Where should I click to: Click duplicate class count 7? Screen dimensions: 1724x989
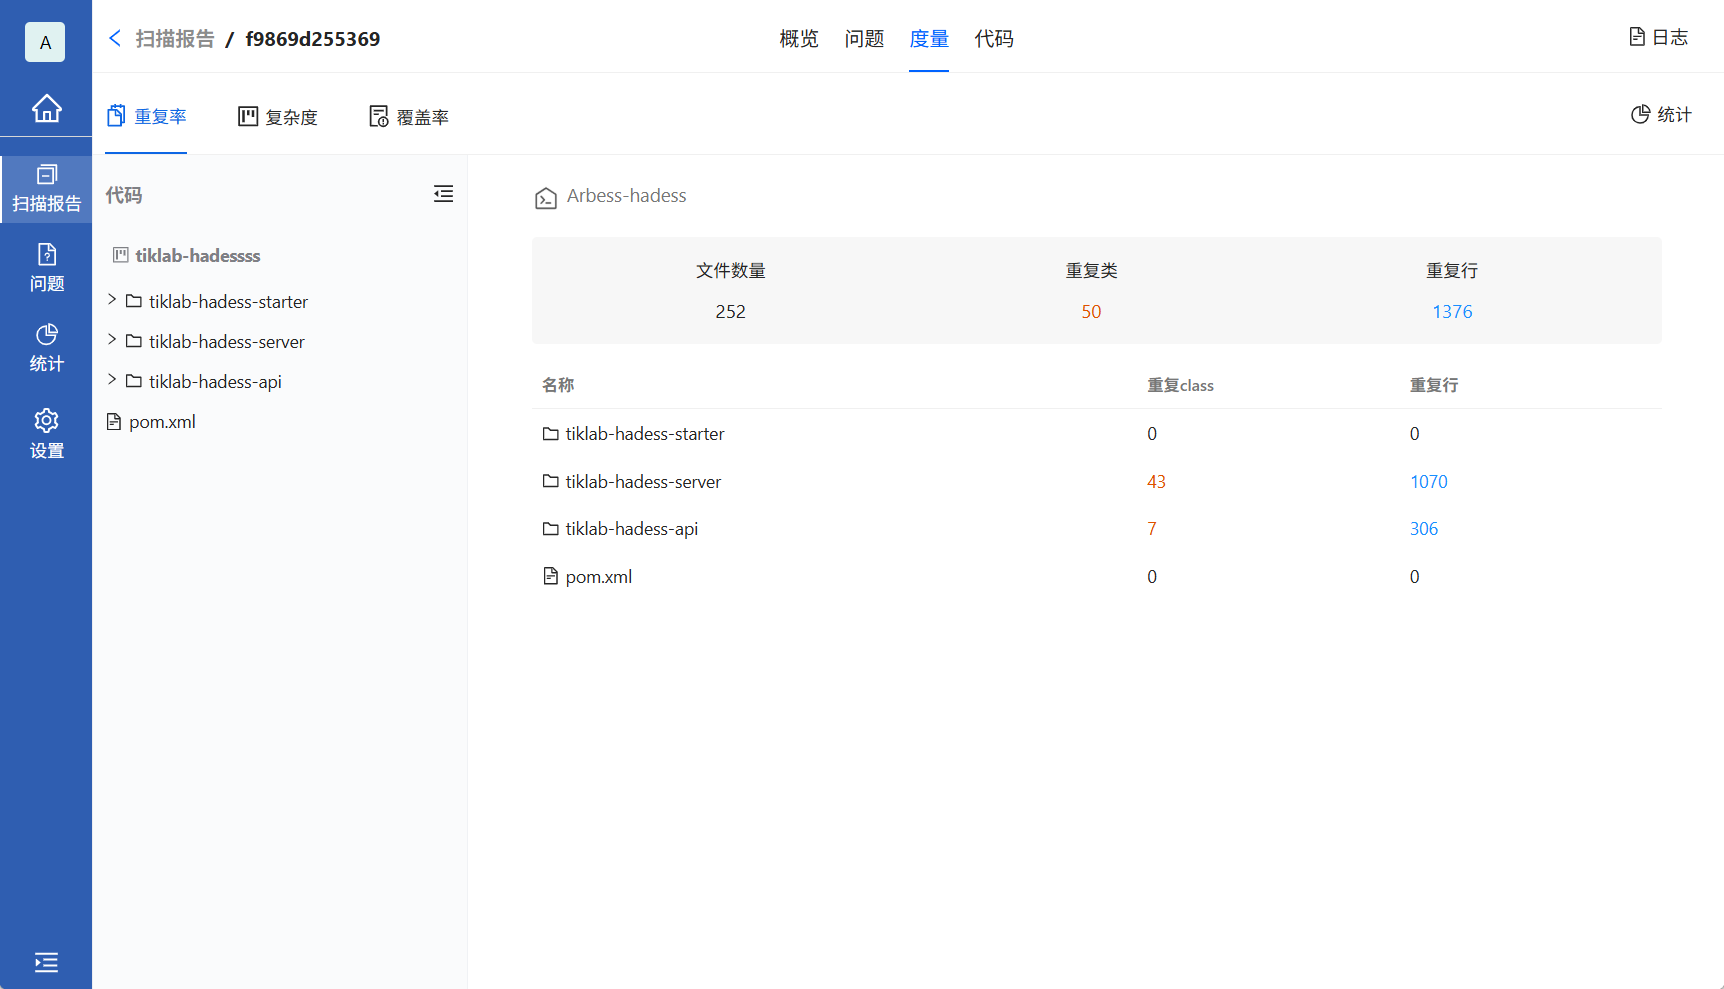[x=1151, y=528]
